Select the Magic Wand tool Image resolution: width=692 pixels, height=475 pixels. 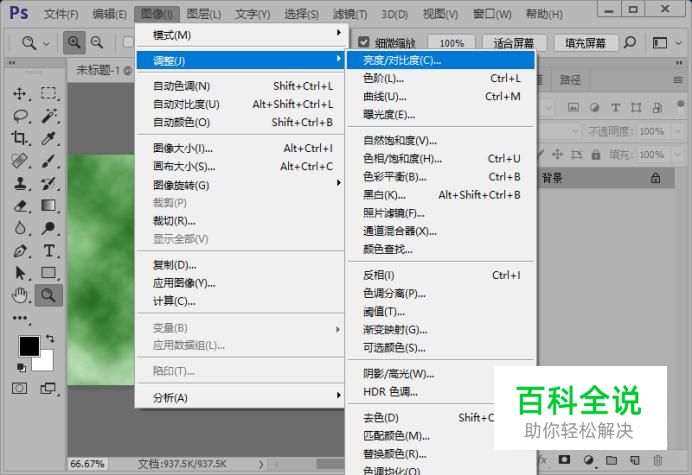click(49, 116)
